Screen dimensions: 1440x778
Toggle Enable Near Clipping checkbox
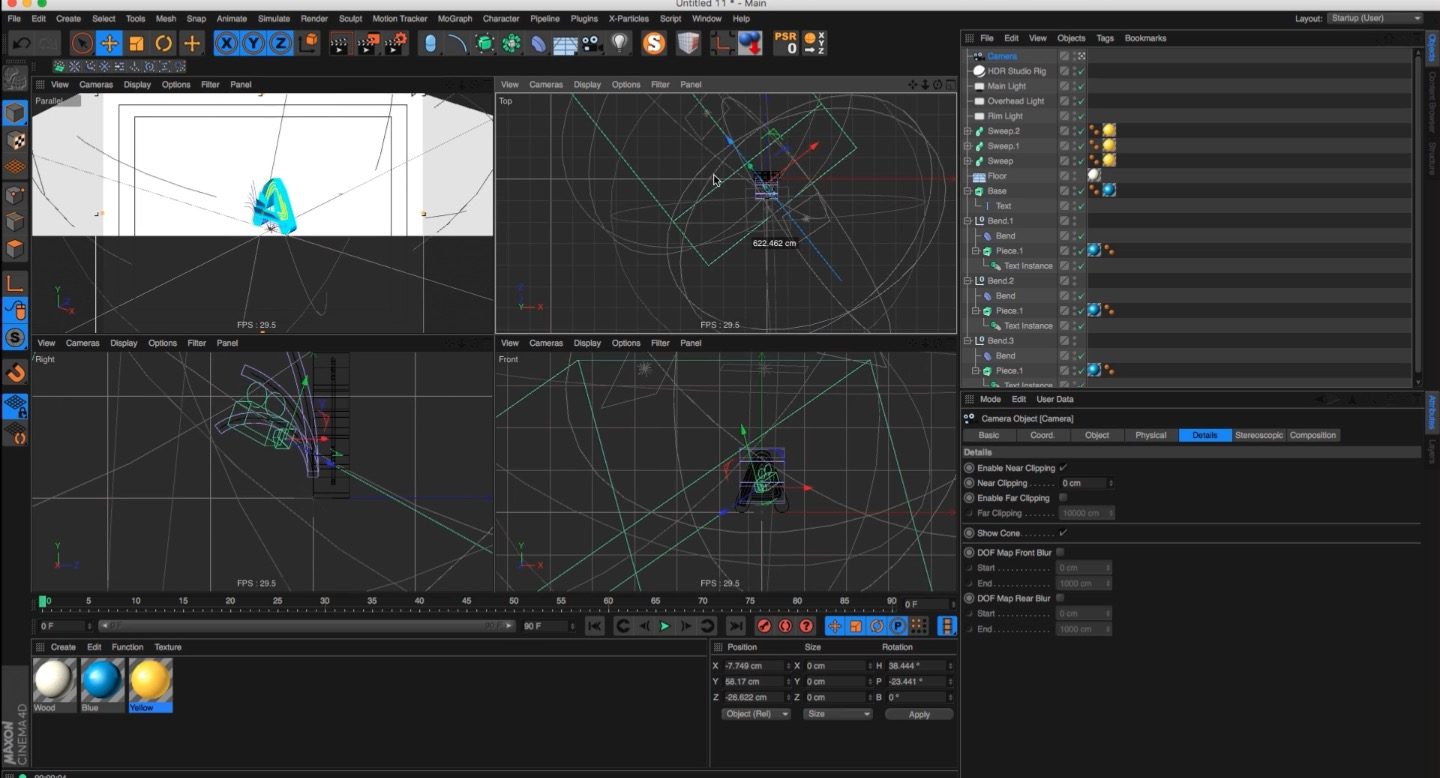tap(1063, 468)
